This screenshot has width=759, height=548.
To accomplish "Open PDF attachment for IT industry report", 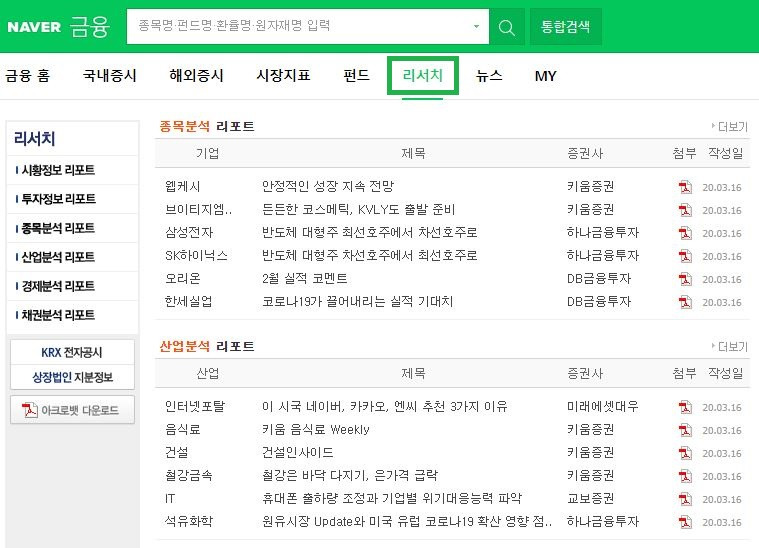I will (685, 499).
